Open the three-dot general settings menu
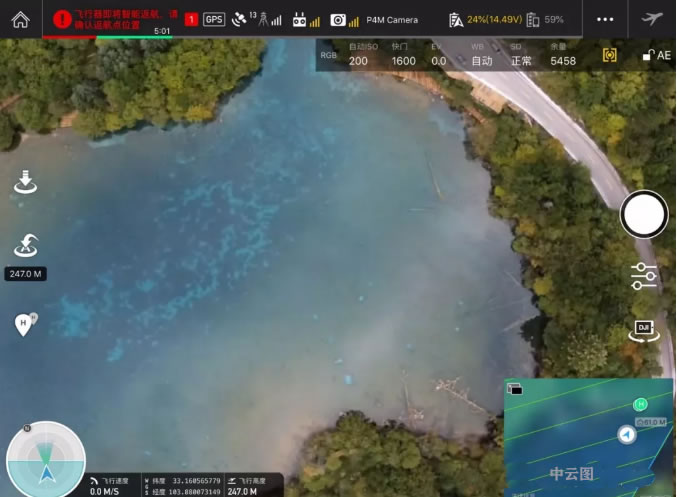The height and width of the screenshot is (497, 677). pos(605,19)
